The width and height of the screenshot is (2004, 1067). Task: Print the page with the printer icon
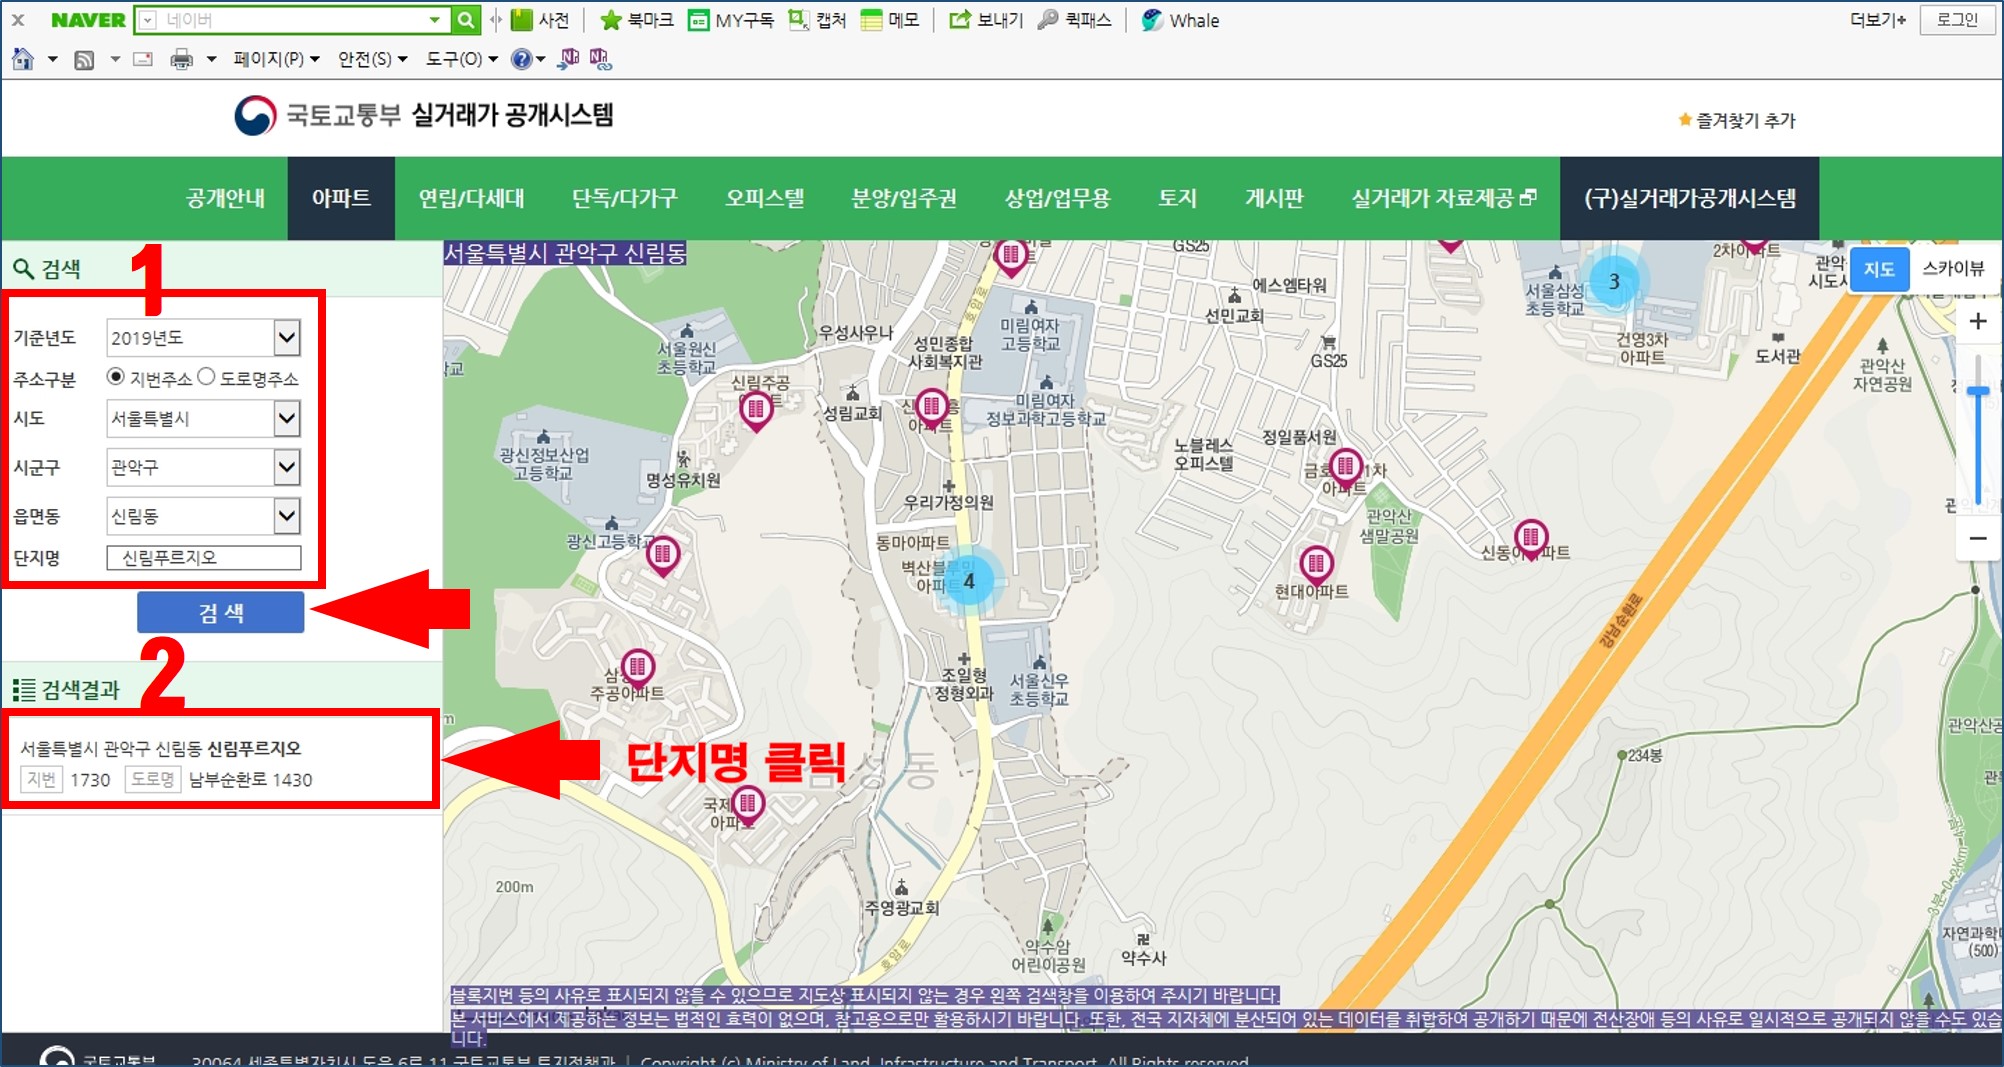pos(181,60)
